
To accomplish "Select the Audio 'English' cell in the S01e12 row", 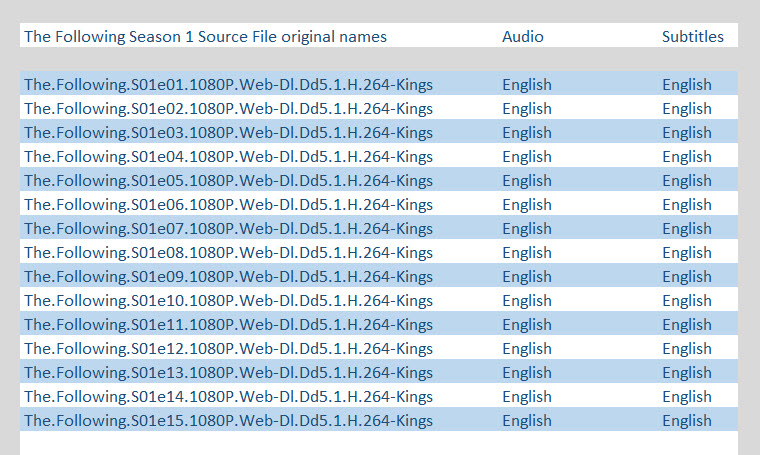I will click(x=527, y=348).
